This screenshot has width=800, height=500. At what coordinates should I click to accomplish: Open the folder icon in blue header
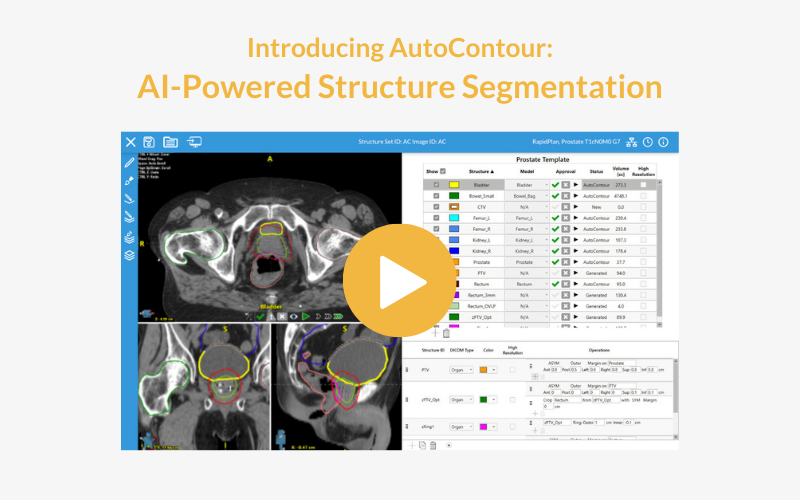tap(170, 142)
